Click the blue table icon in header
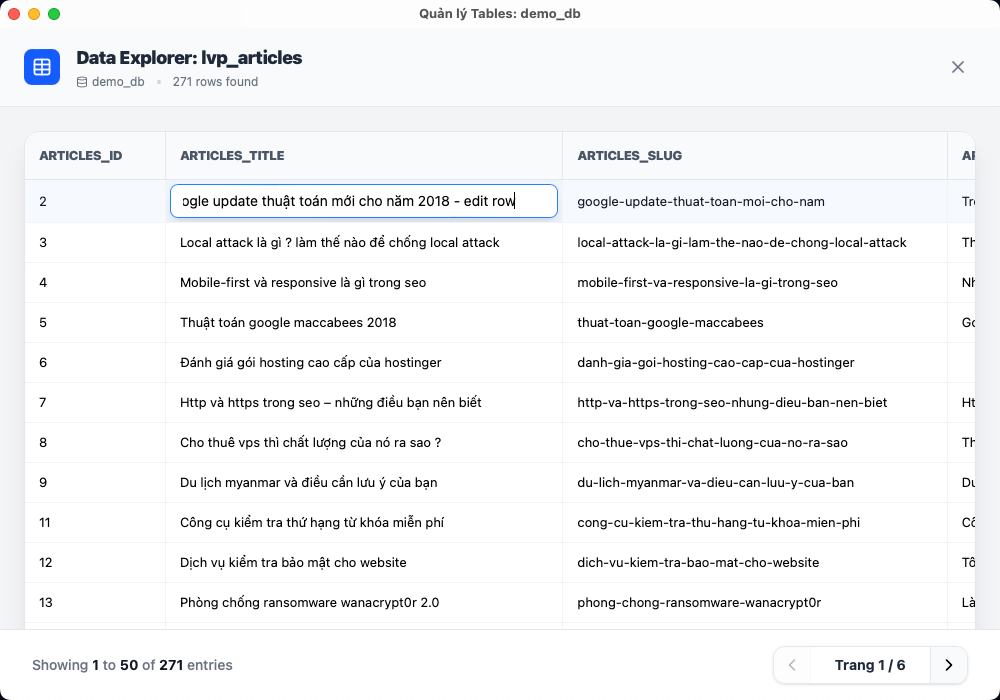Screen dimensions: 1000x700 click(42, 67)
